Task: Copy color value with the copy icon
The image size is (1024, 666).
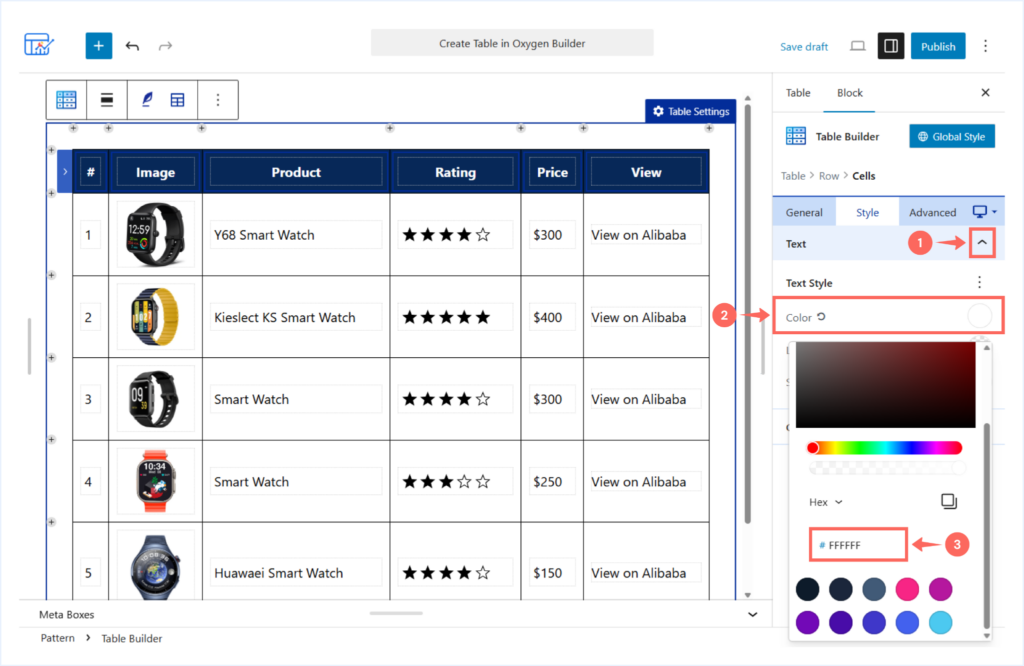Action: point(949,501)
